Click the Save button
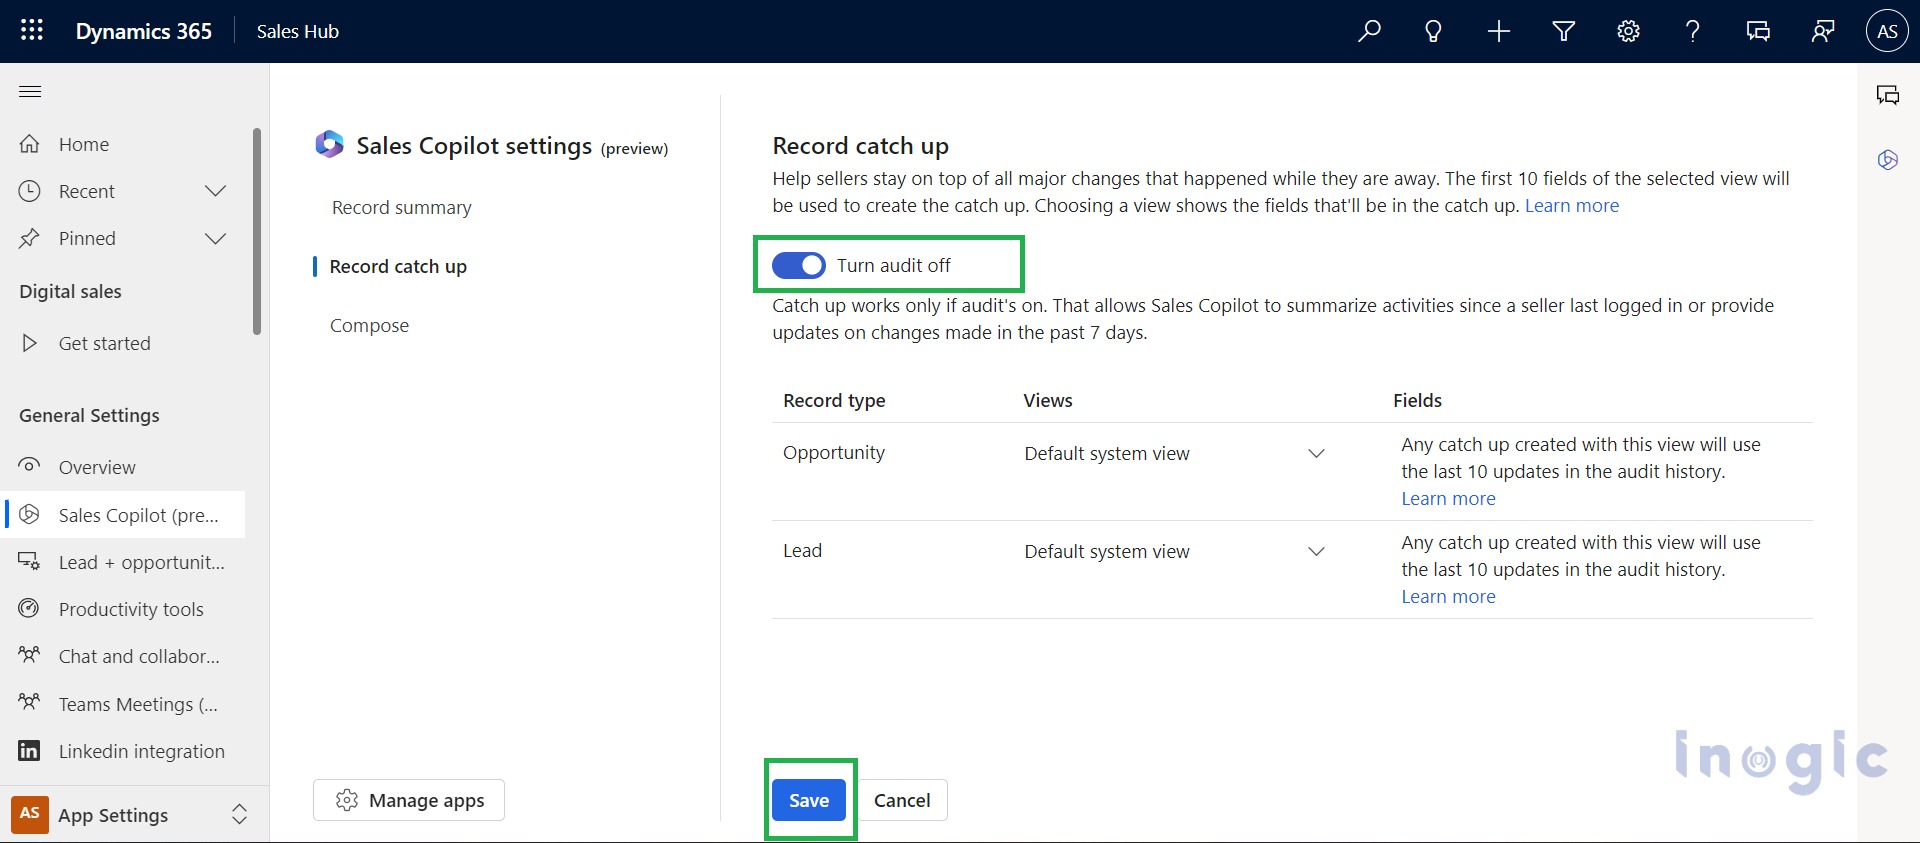The image size is (1920, 843). pyautogui.click(x=808, y=800)
